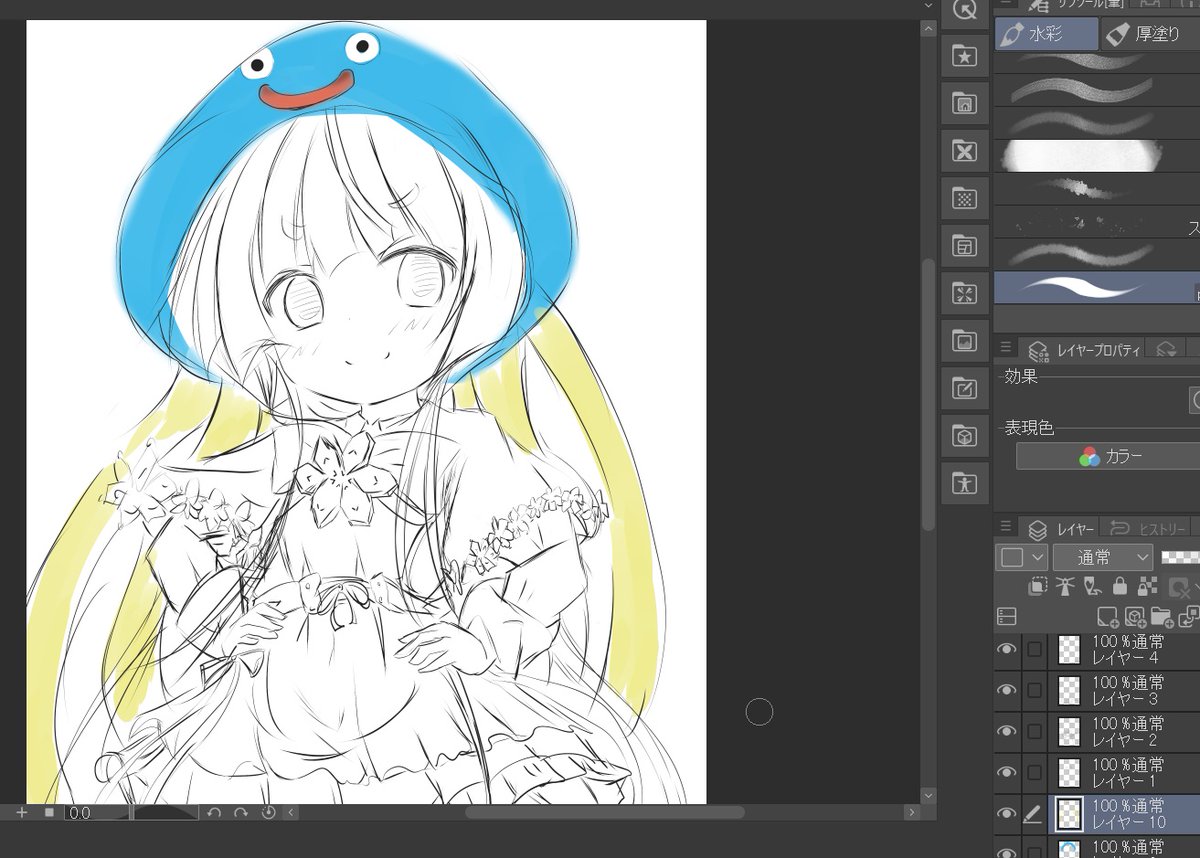
Task: Open the pose figure material folder
Action: pos(965,483)
